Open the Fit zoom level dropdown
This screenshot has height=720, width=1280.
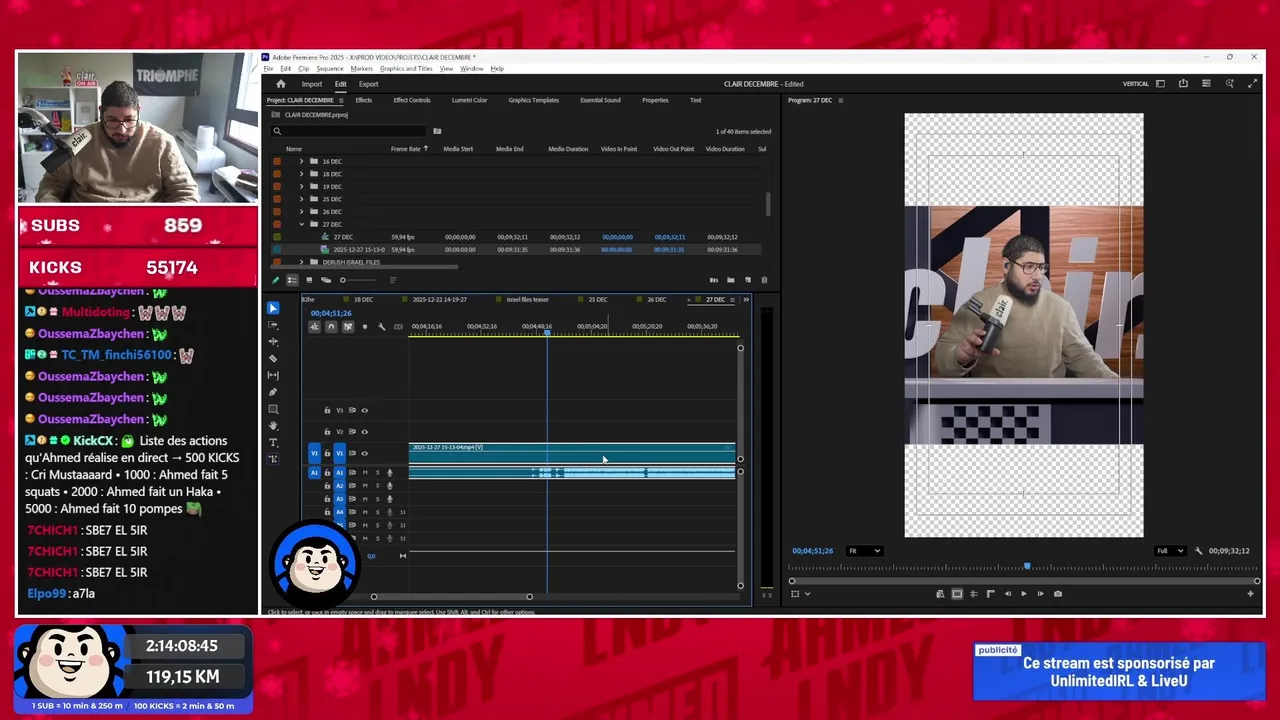[865, 551]
